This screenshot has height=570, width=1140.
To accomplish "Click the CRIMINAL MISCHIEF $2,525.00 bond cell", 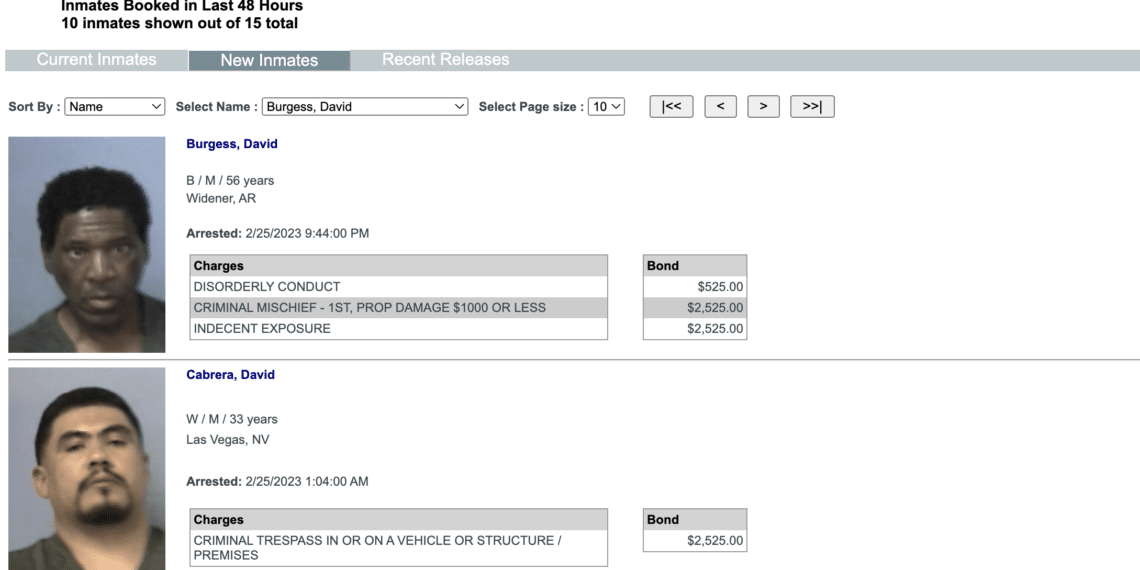I will coord(695,308).
